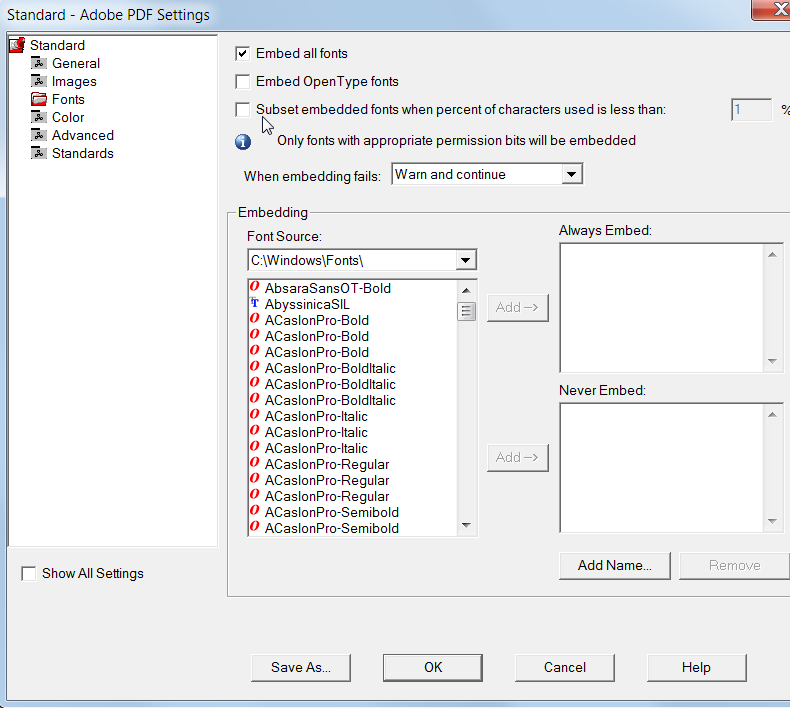Click the Images settings icon
The image size is (790, 708).
click(x=38, y=81)
